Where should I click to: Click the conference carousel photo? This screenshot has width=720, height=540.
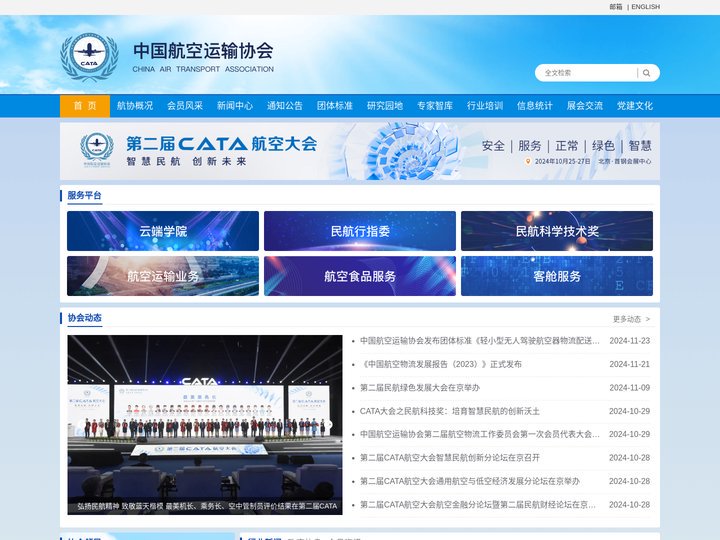click(x=205, y=425)
